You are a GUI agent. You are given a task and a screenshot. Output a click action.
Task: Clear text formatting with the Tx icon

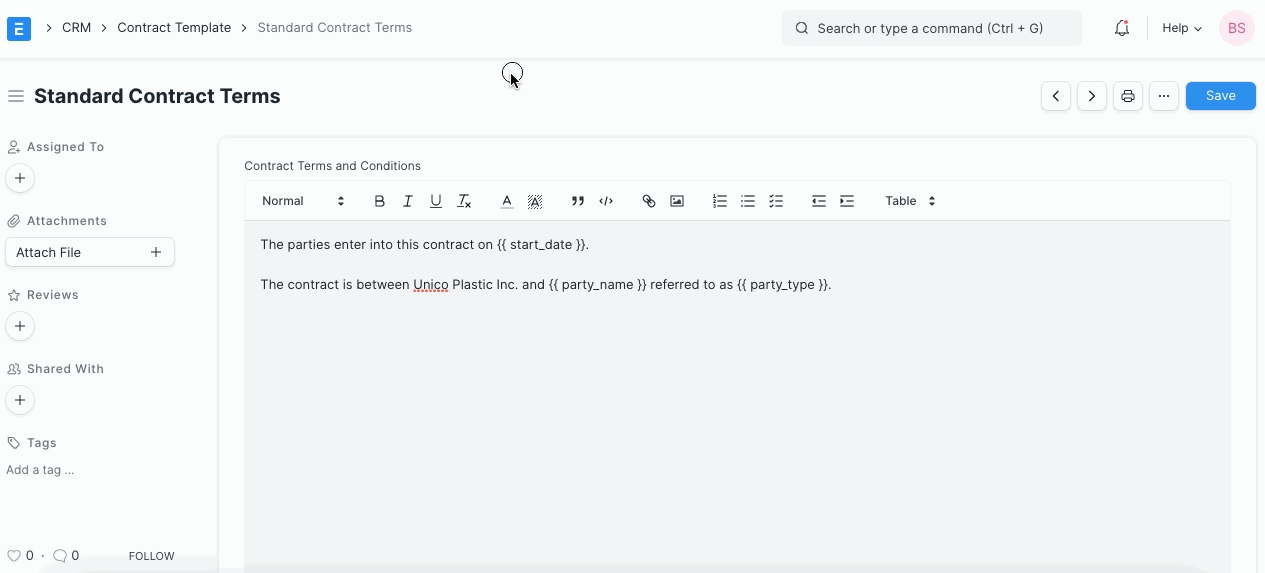[x=464, y=201]
